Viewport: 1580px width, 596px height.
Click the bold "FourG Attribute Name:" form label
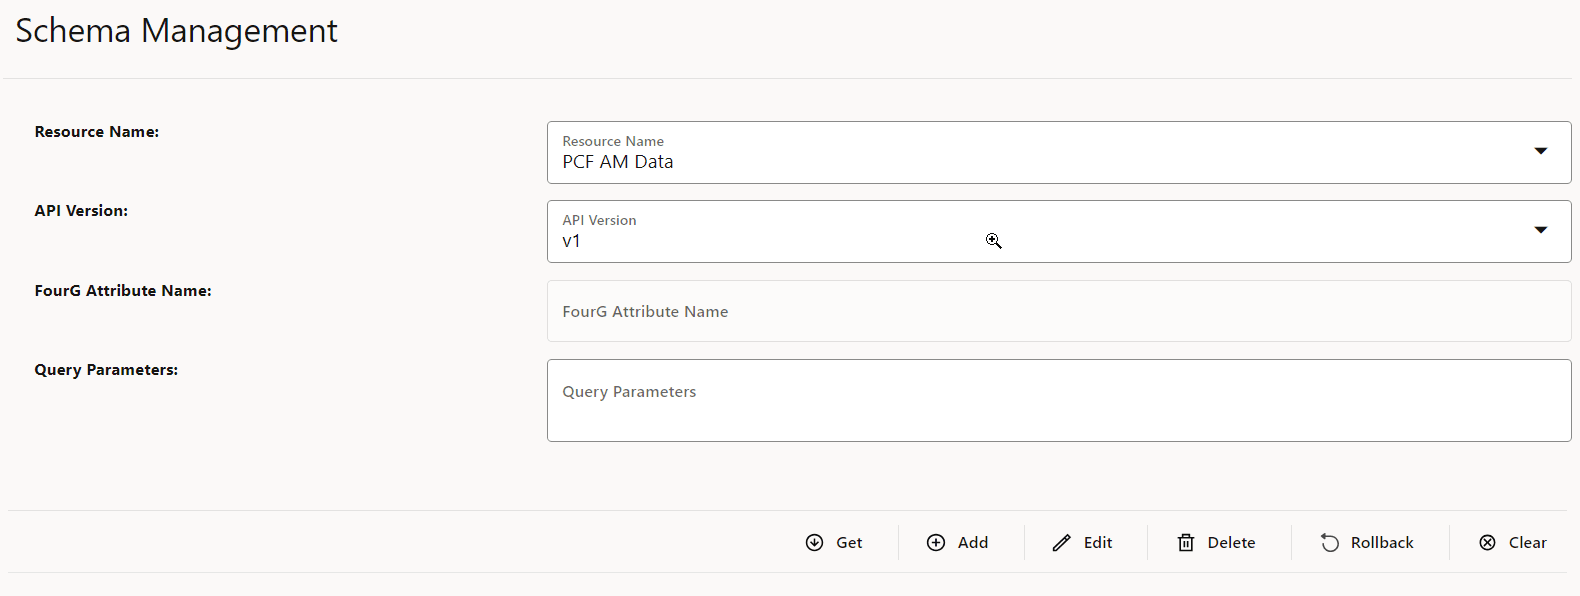(x=123, y=291)
